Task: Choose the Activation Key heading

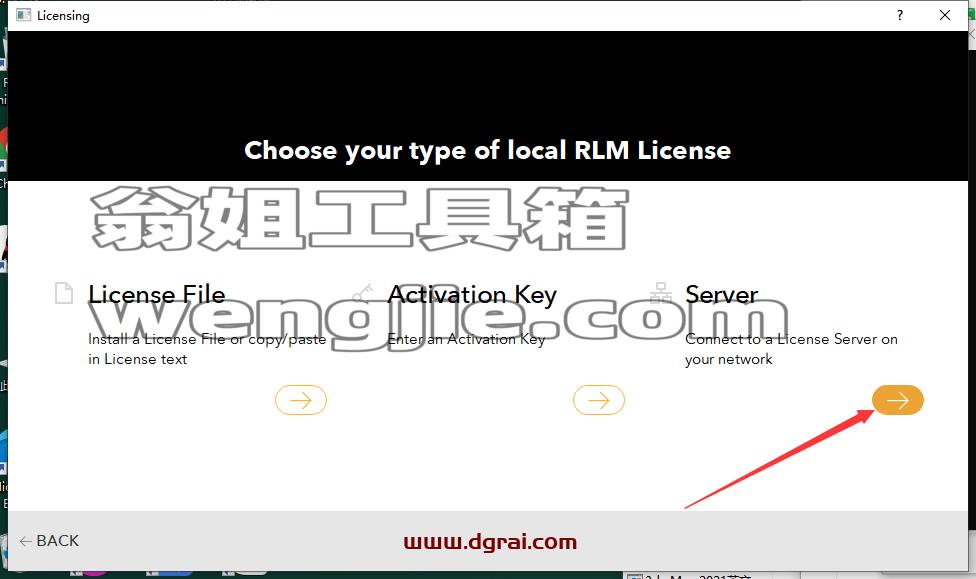Action: (472, 294)
